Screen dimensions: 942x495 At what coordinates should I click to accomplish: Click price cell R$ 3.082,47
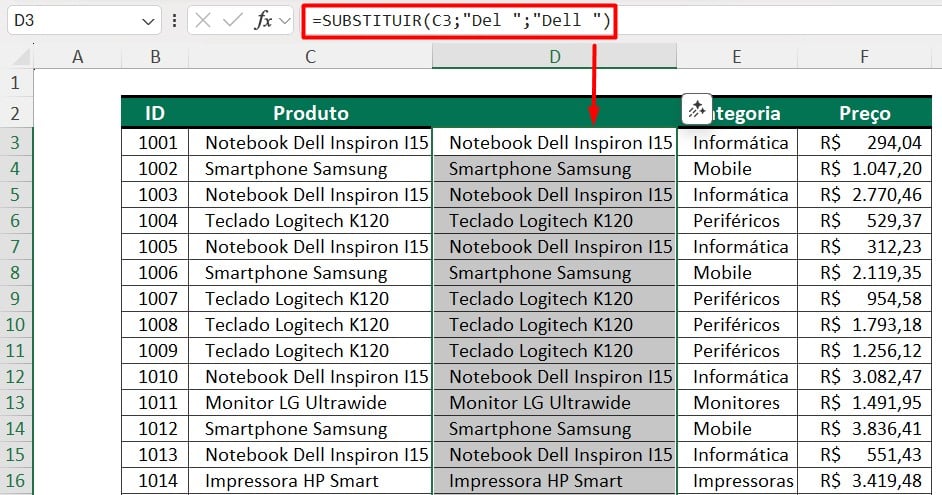(x=864, y=377)
